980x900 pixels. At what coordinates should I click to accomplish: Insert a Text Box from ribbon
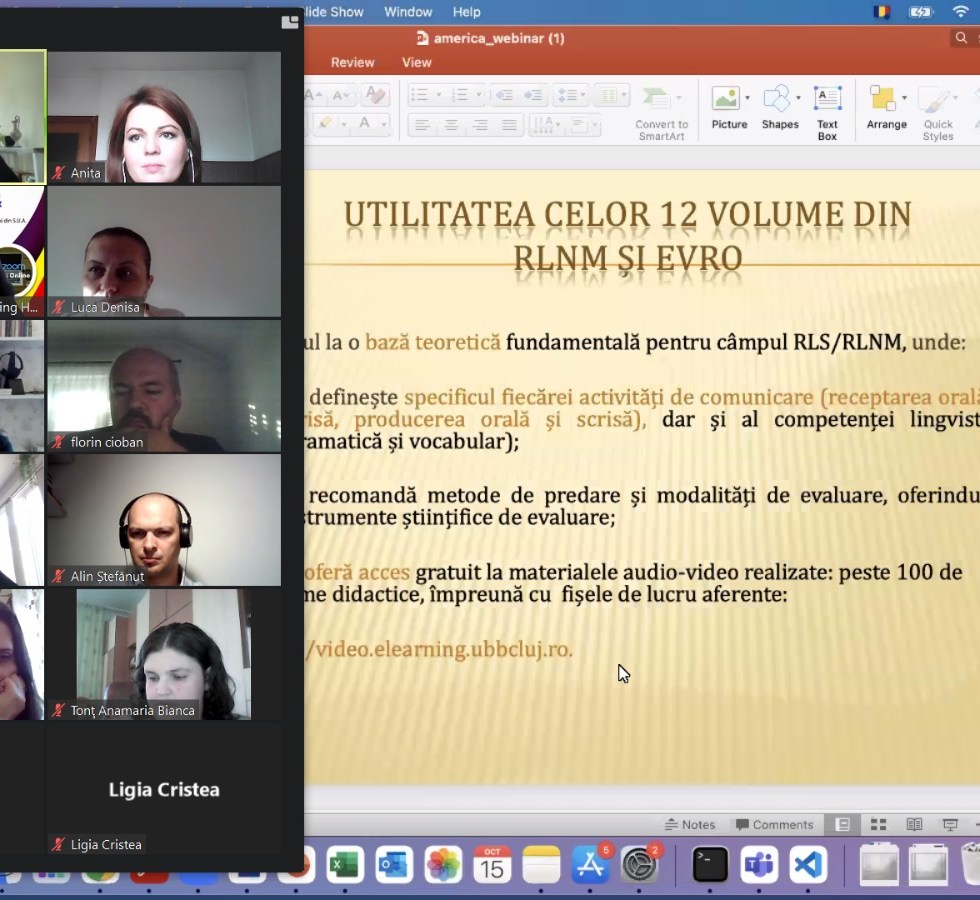tap(827, 99)
